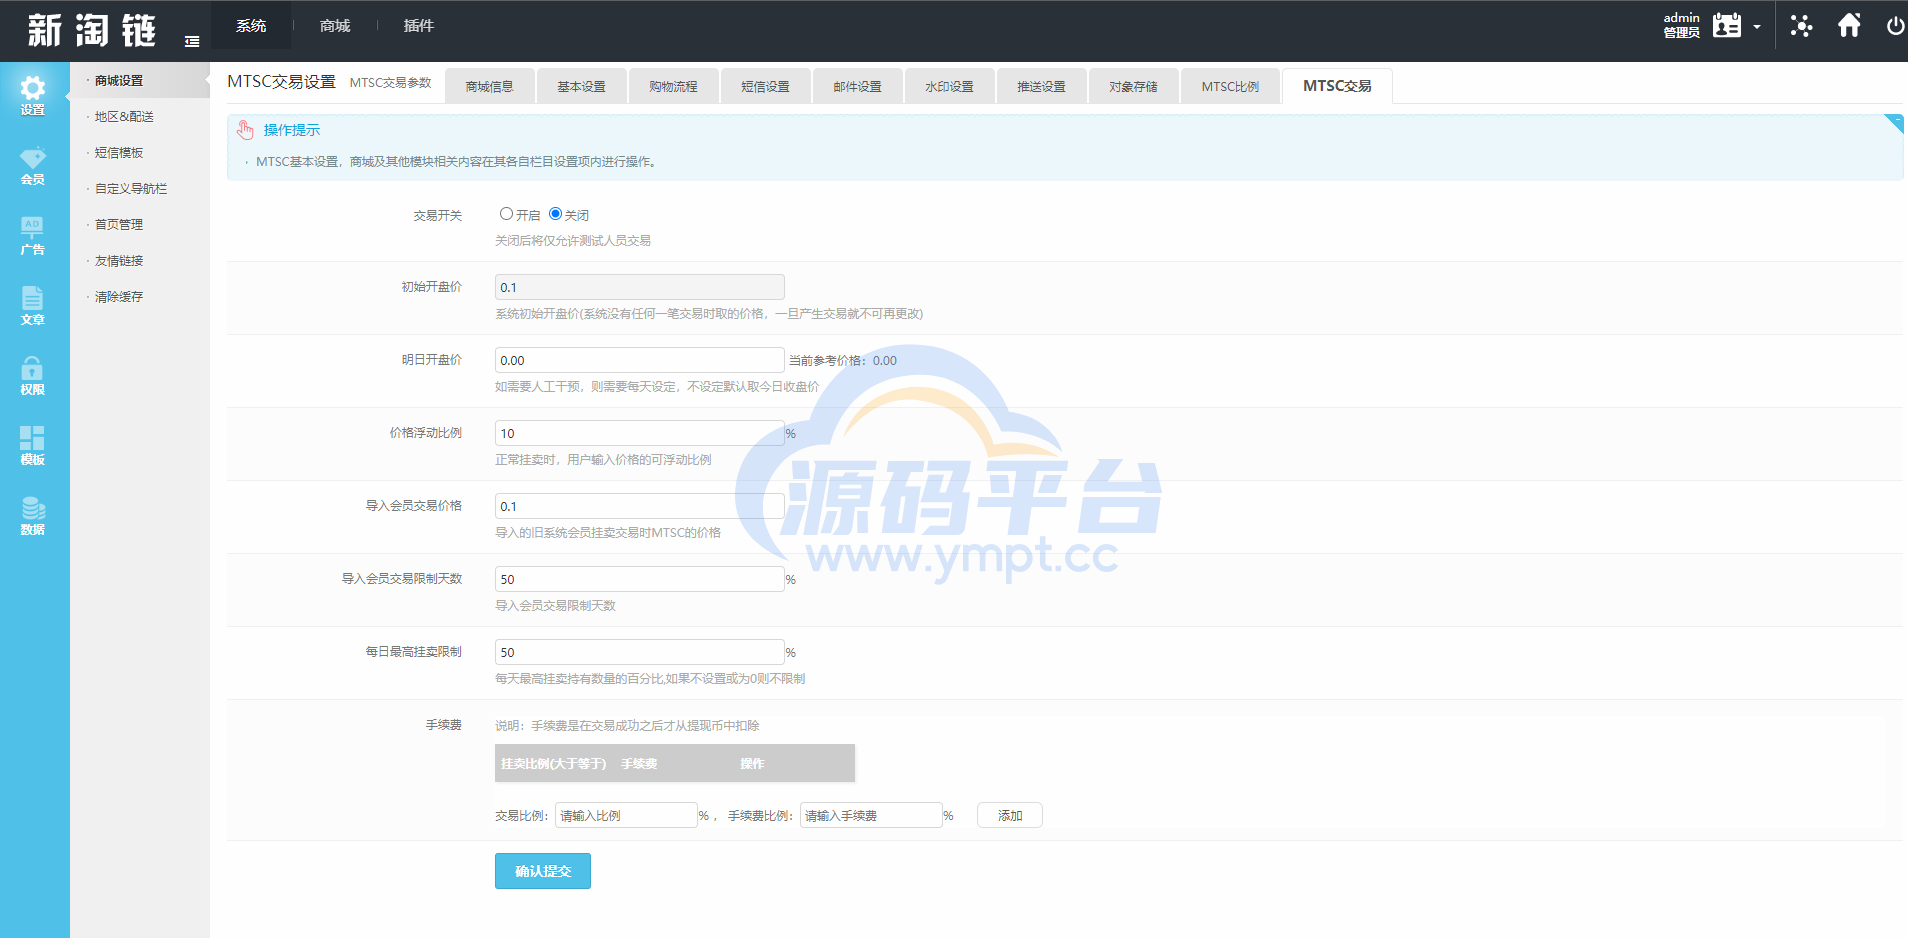The width and height of the screenshot is (1908, 938).
Task: Switch to the 商城信息 tab
Action: 489,87
